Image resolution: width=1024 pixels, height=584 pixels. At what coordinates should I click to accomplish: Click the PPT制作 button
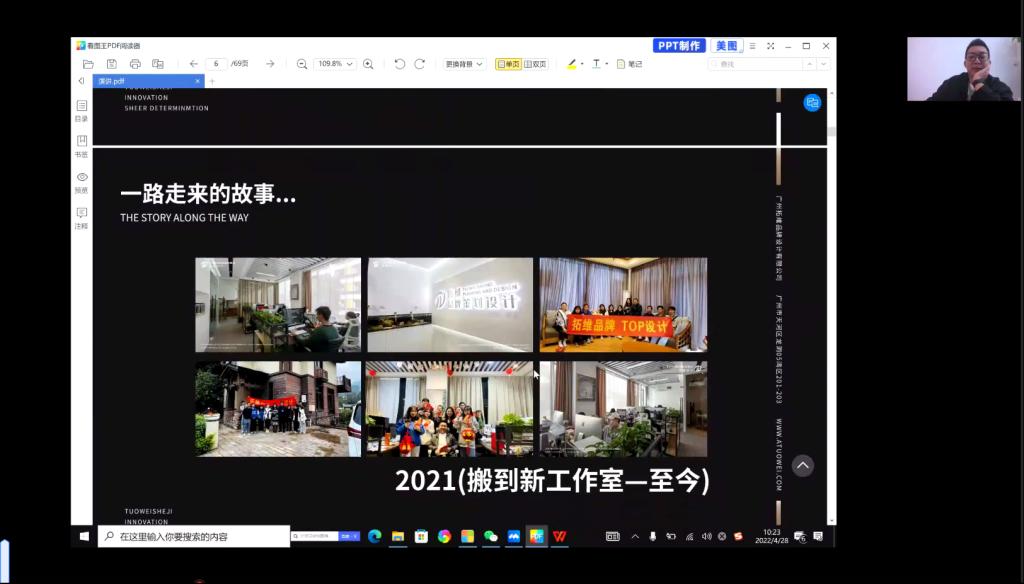pyautogui.click(x=679, y=46)
